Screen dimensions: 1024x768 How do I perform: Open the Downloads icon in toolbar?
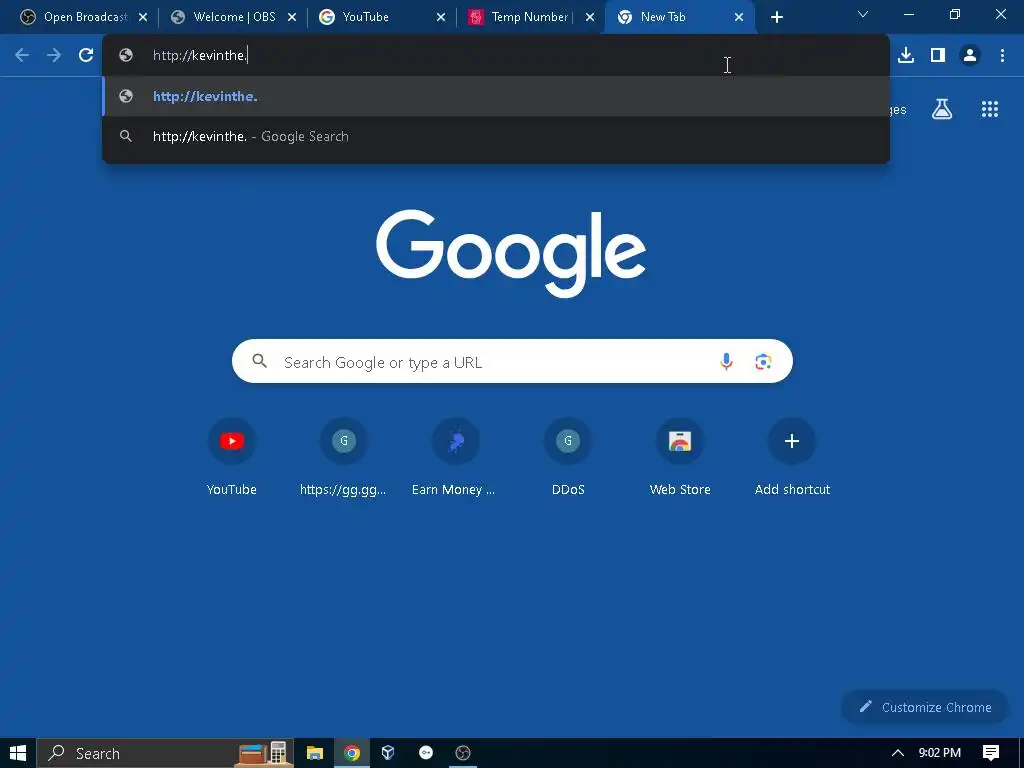906,56
